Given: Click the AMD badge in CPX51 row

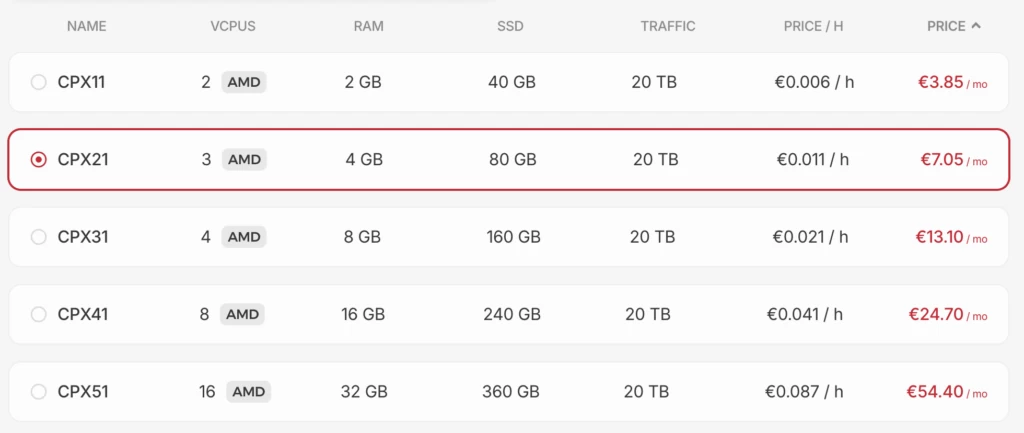Looking at the screenshot, I should [x=248, y=391].
